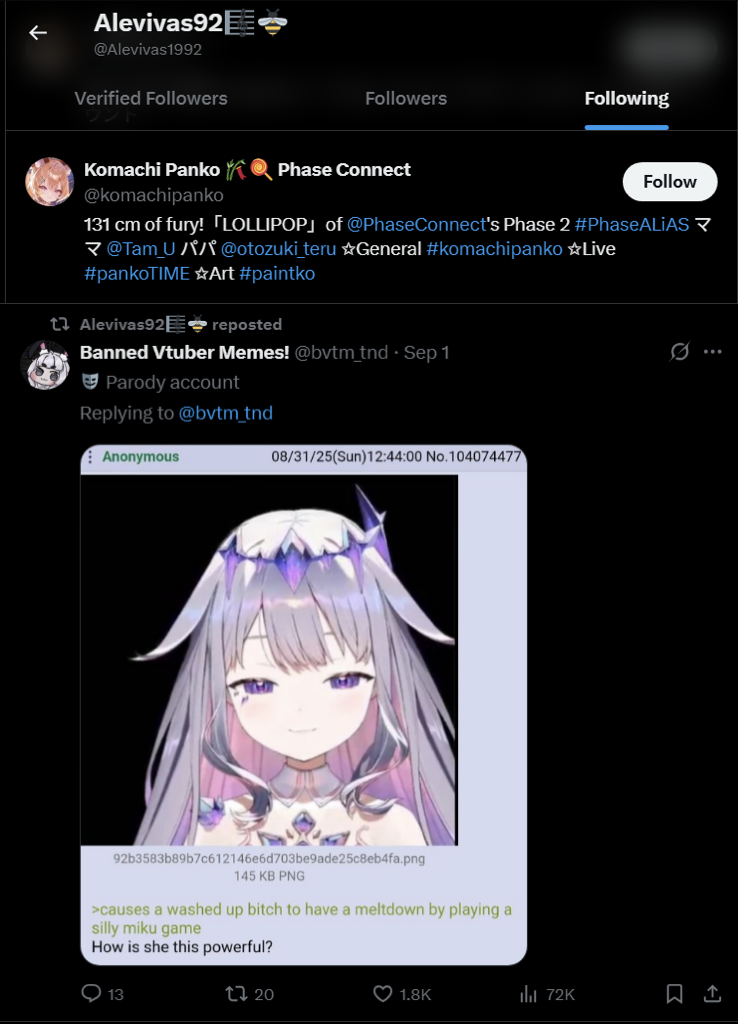Click the reply speech bubble icon
This screenshot has height=1024, width=738.
(x=91, y=993)
